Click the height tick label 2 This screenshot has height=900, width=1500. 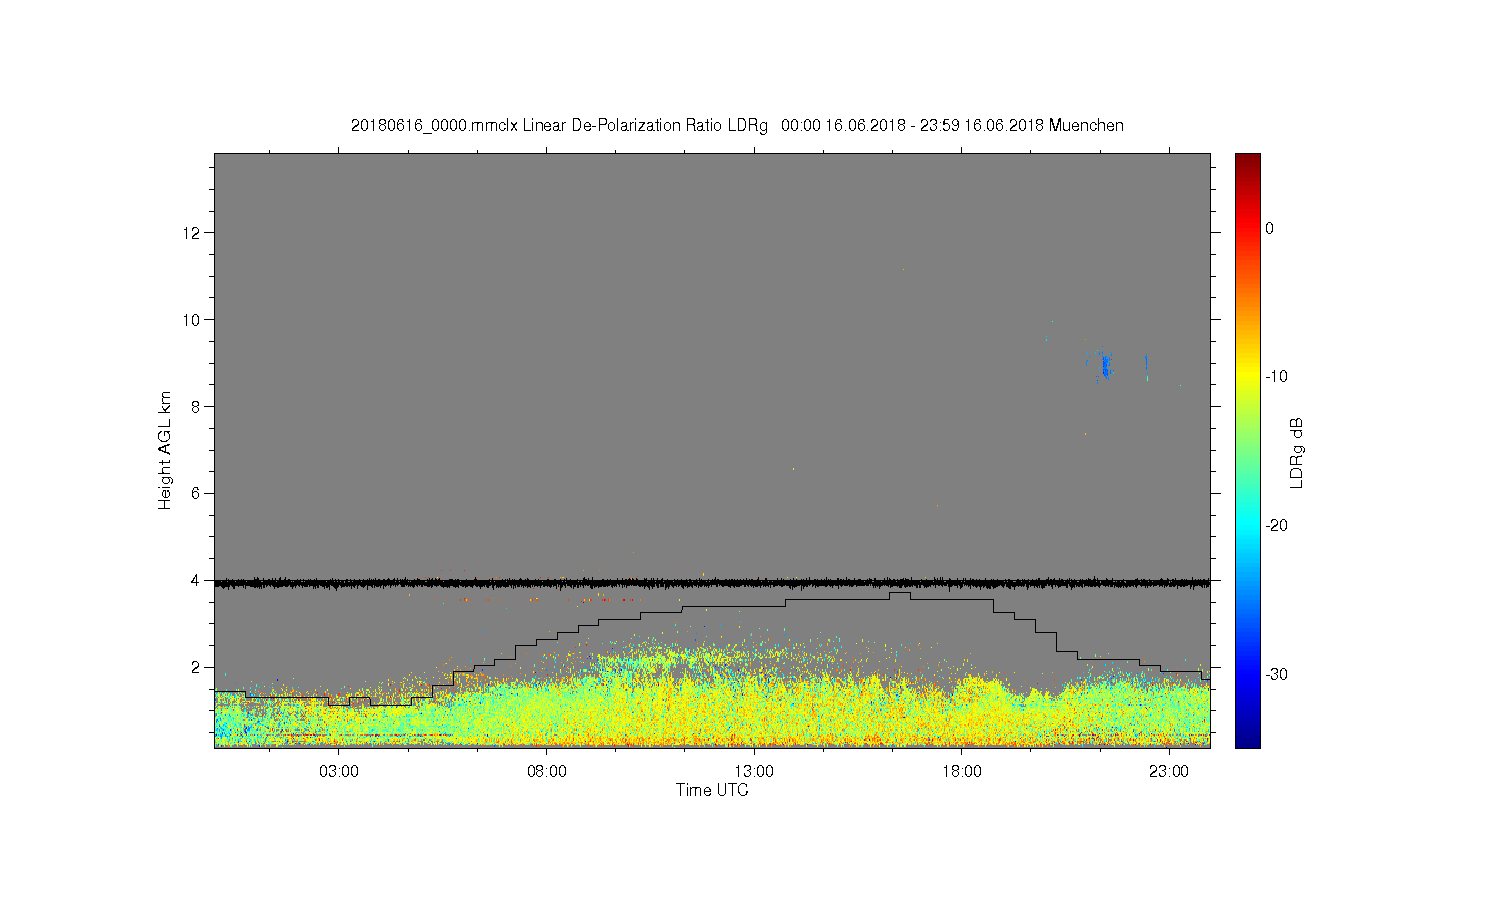196,667
